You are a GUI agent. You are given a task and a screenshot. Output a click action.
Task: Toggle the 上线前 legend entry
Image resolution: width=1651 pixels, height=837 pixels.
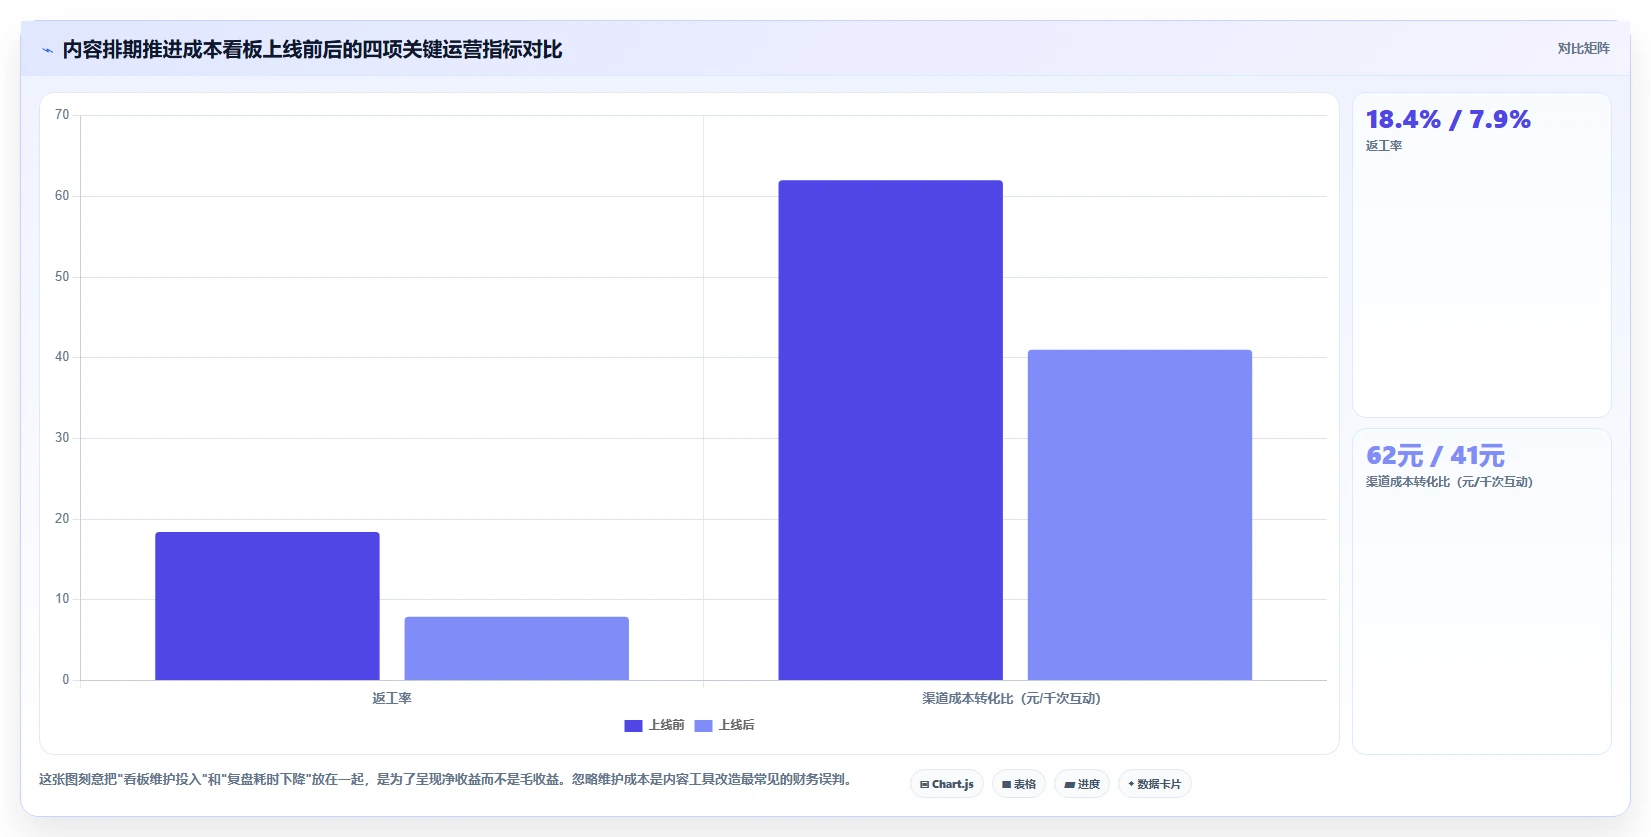(654, 725)
